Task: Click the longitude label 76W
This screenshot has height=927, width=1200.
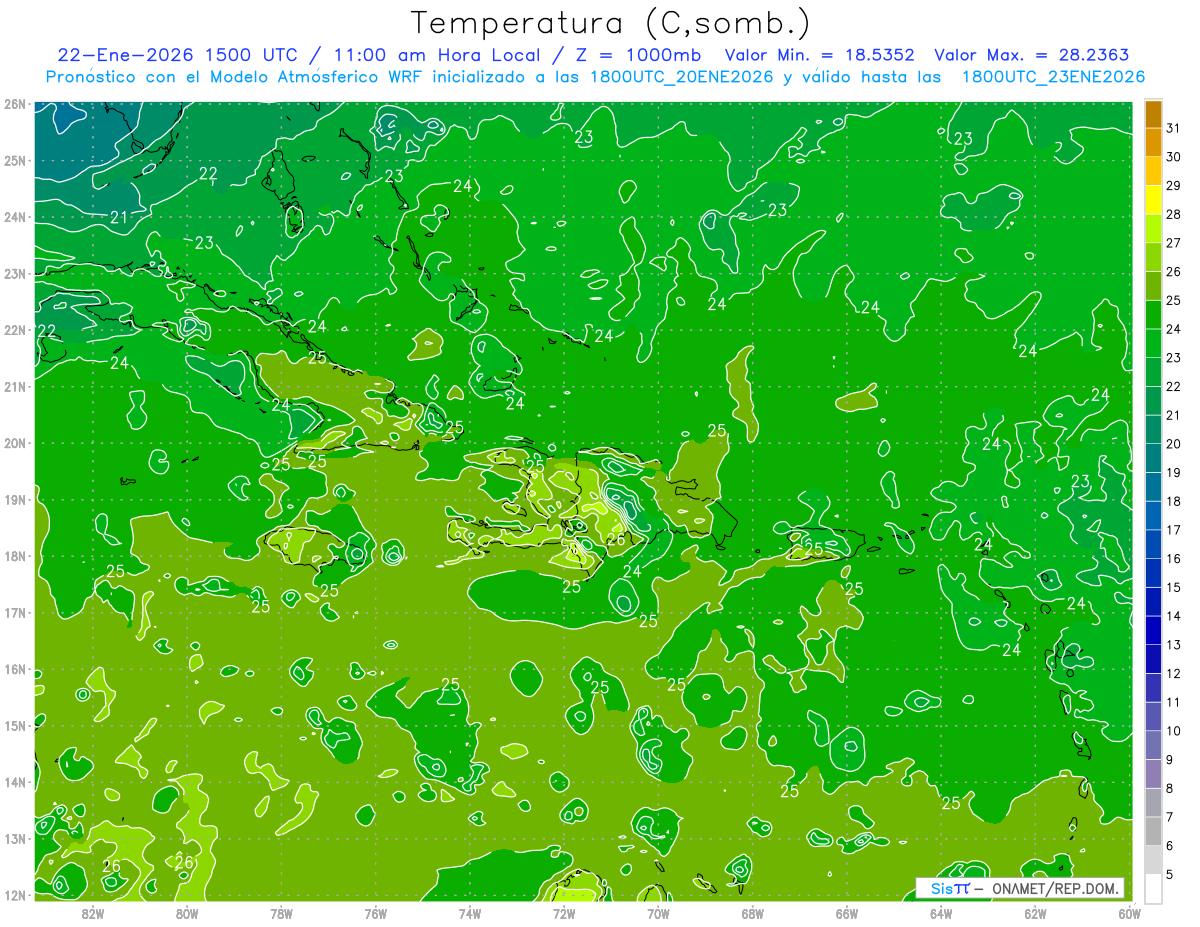Action: point(375,913)
